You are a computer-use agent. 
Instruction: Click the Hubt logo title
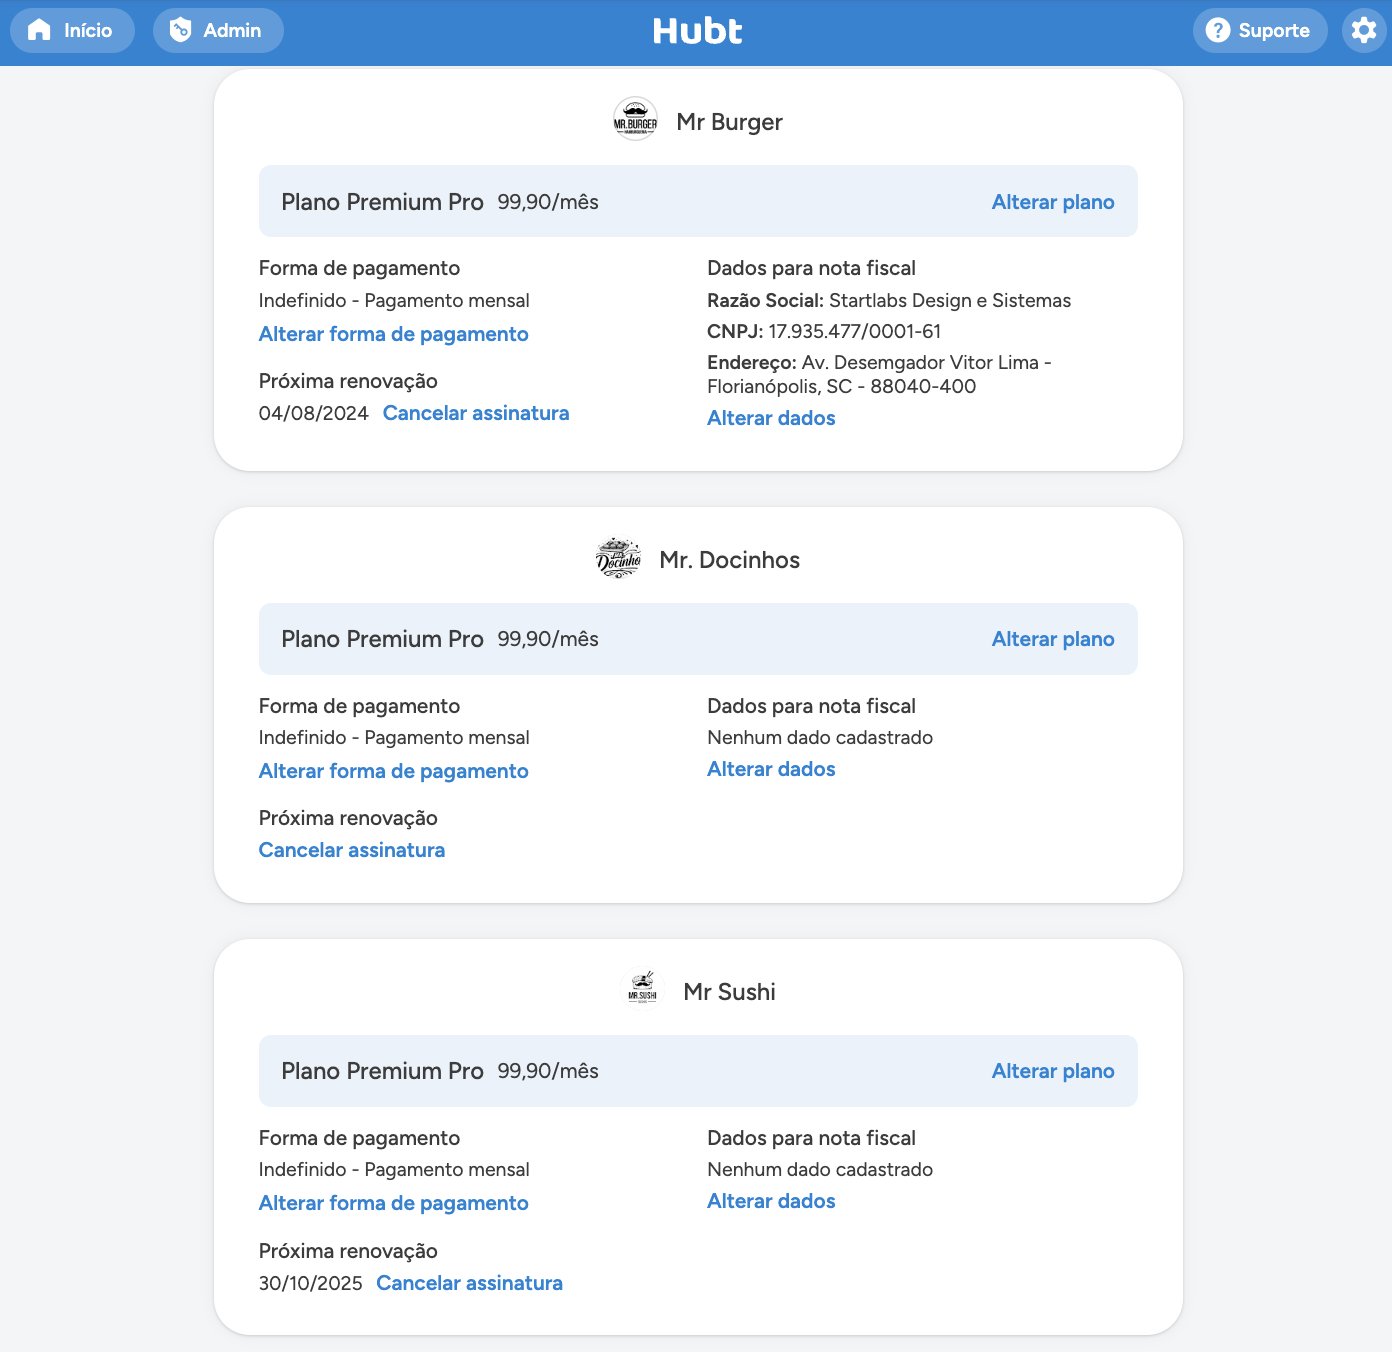click(x=697, y=31)
